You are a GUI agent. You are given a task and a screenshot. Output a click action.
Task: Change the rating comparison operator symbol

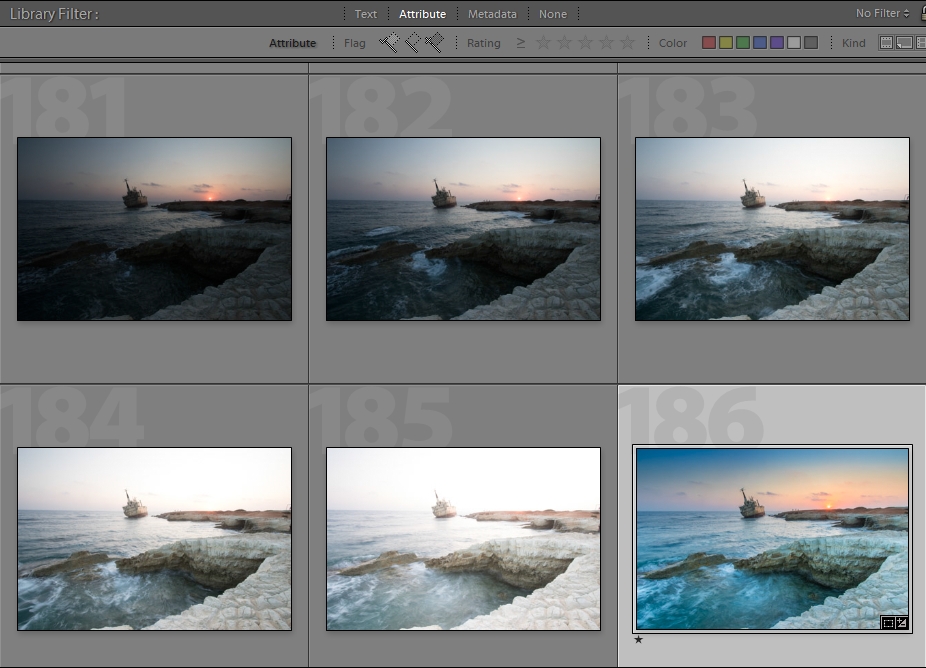[x=520, y=43]
